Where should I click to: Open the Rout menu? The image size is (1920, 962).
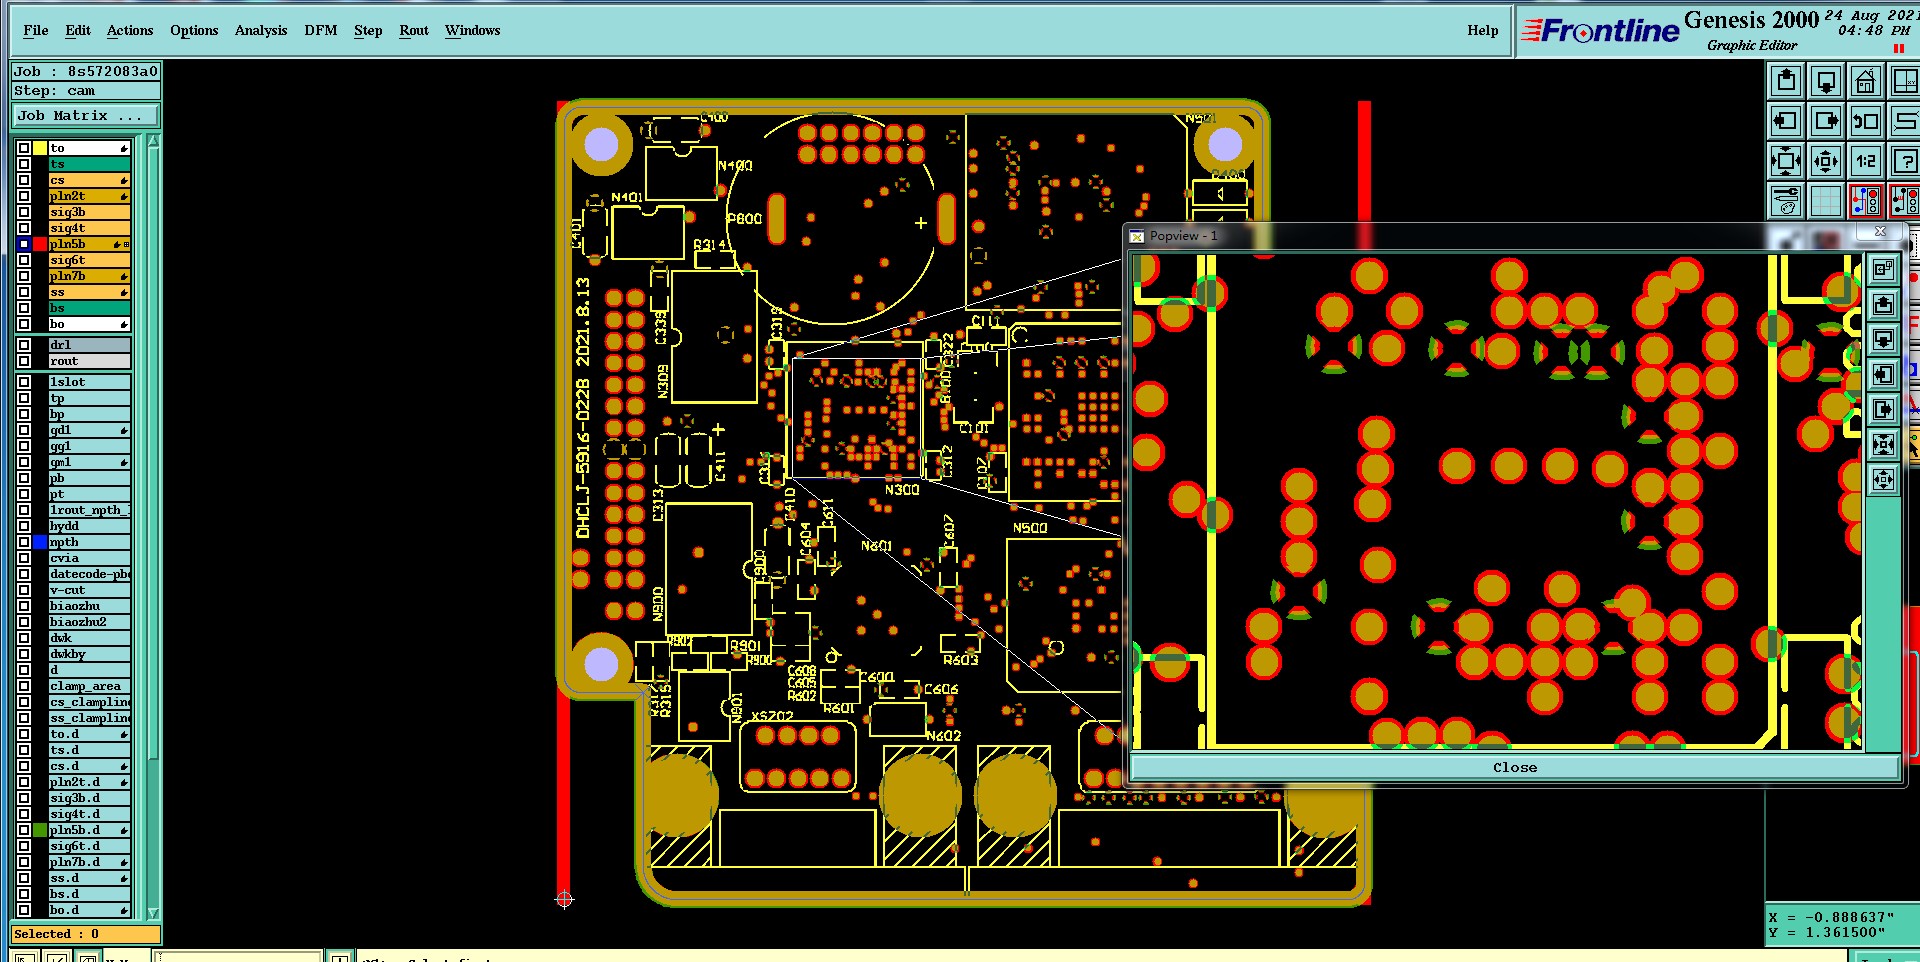tap(414, 30)
